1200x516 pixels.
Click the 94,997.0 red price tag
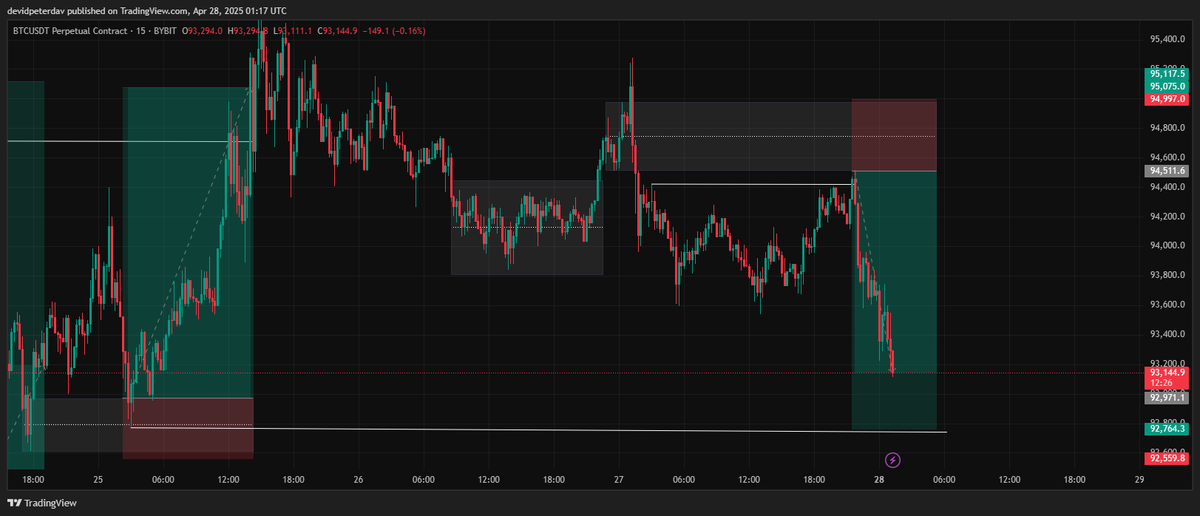click(1167, 99)
